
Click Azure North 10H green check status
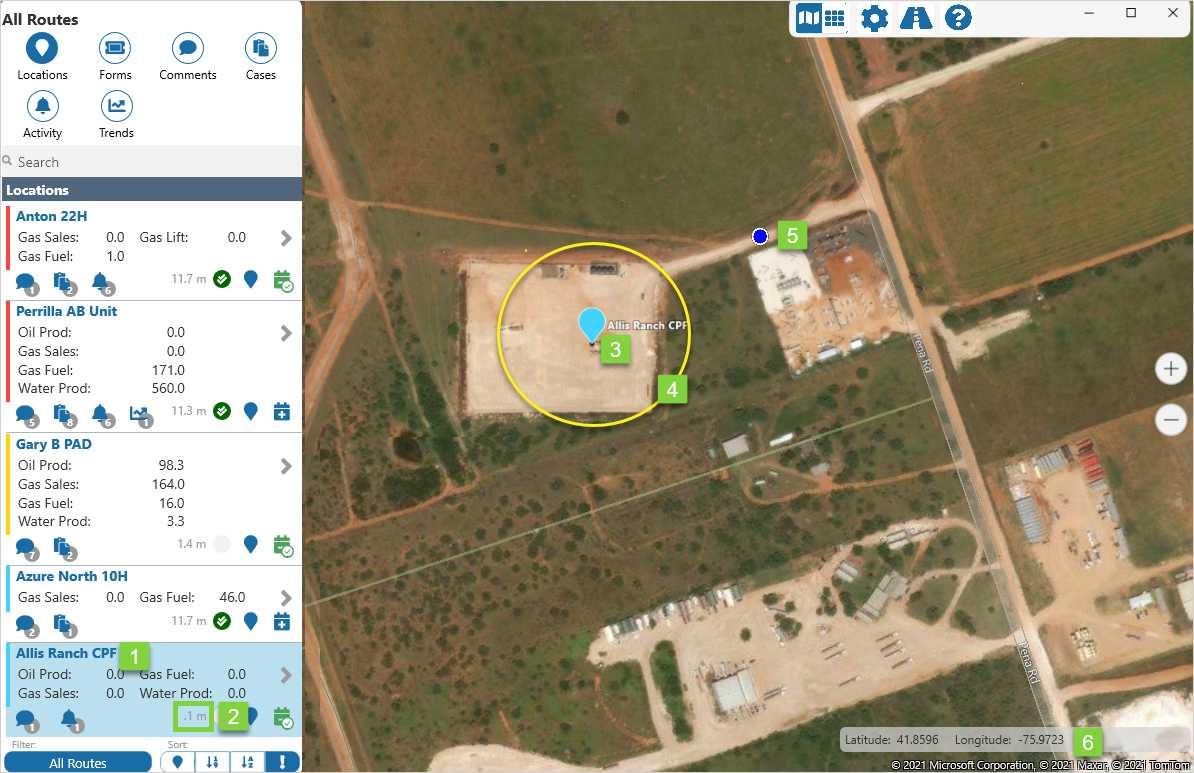pos(222,621)
